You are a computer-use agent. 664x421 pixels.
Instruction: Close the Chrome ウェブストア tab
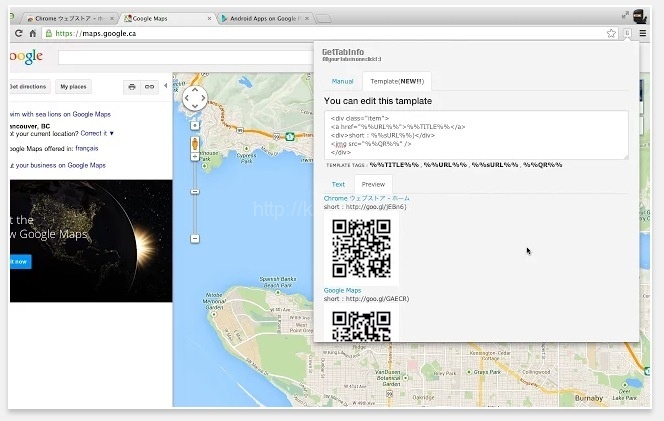point(112,19)
